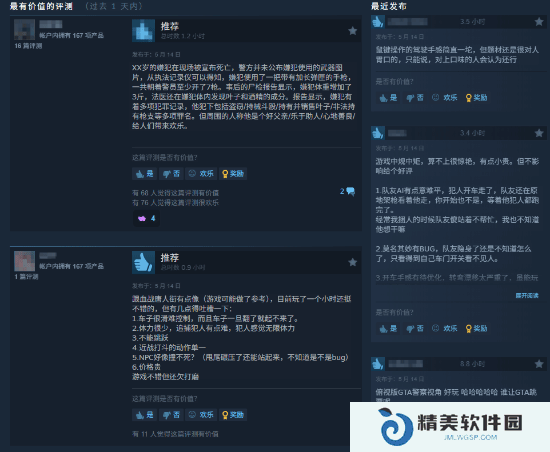Viewport: 550px width, 452px height.
Task: Vote 是 on the 3.5 小时 recent review
Action: pyautogui.click(x=388, y=97)
